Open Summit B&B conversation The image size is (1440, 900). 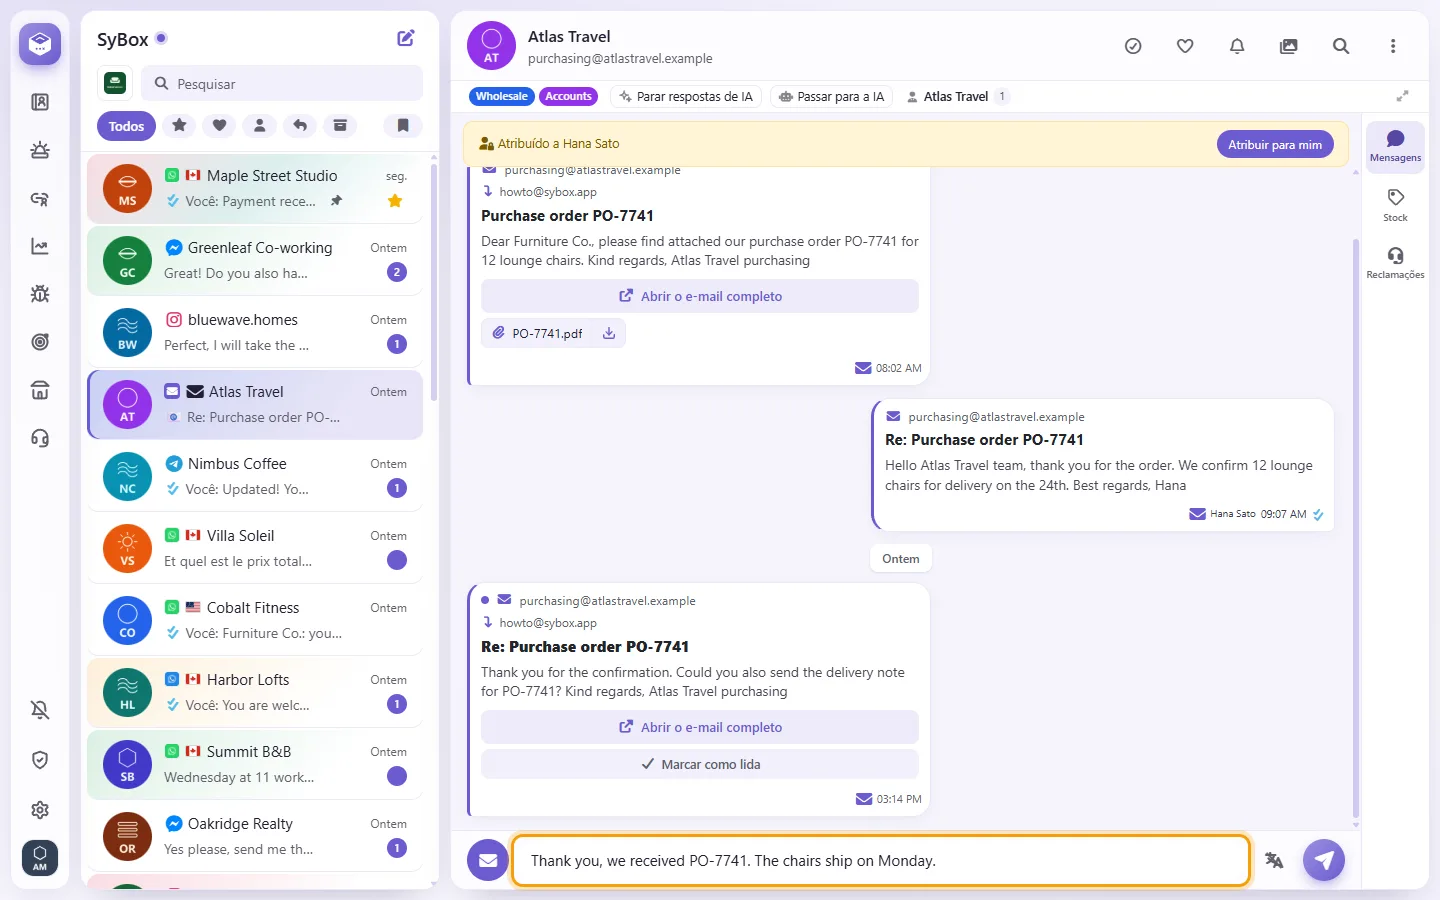pyautogui.click(x=255, y=764)
